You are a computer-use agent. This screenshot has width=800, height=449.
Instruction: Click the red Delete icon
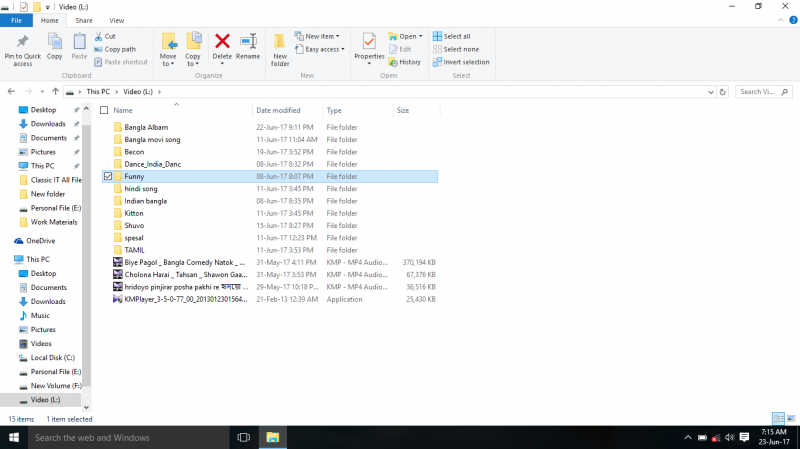222,41
